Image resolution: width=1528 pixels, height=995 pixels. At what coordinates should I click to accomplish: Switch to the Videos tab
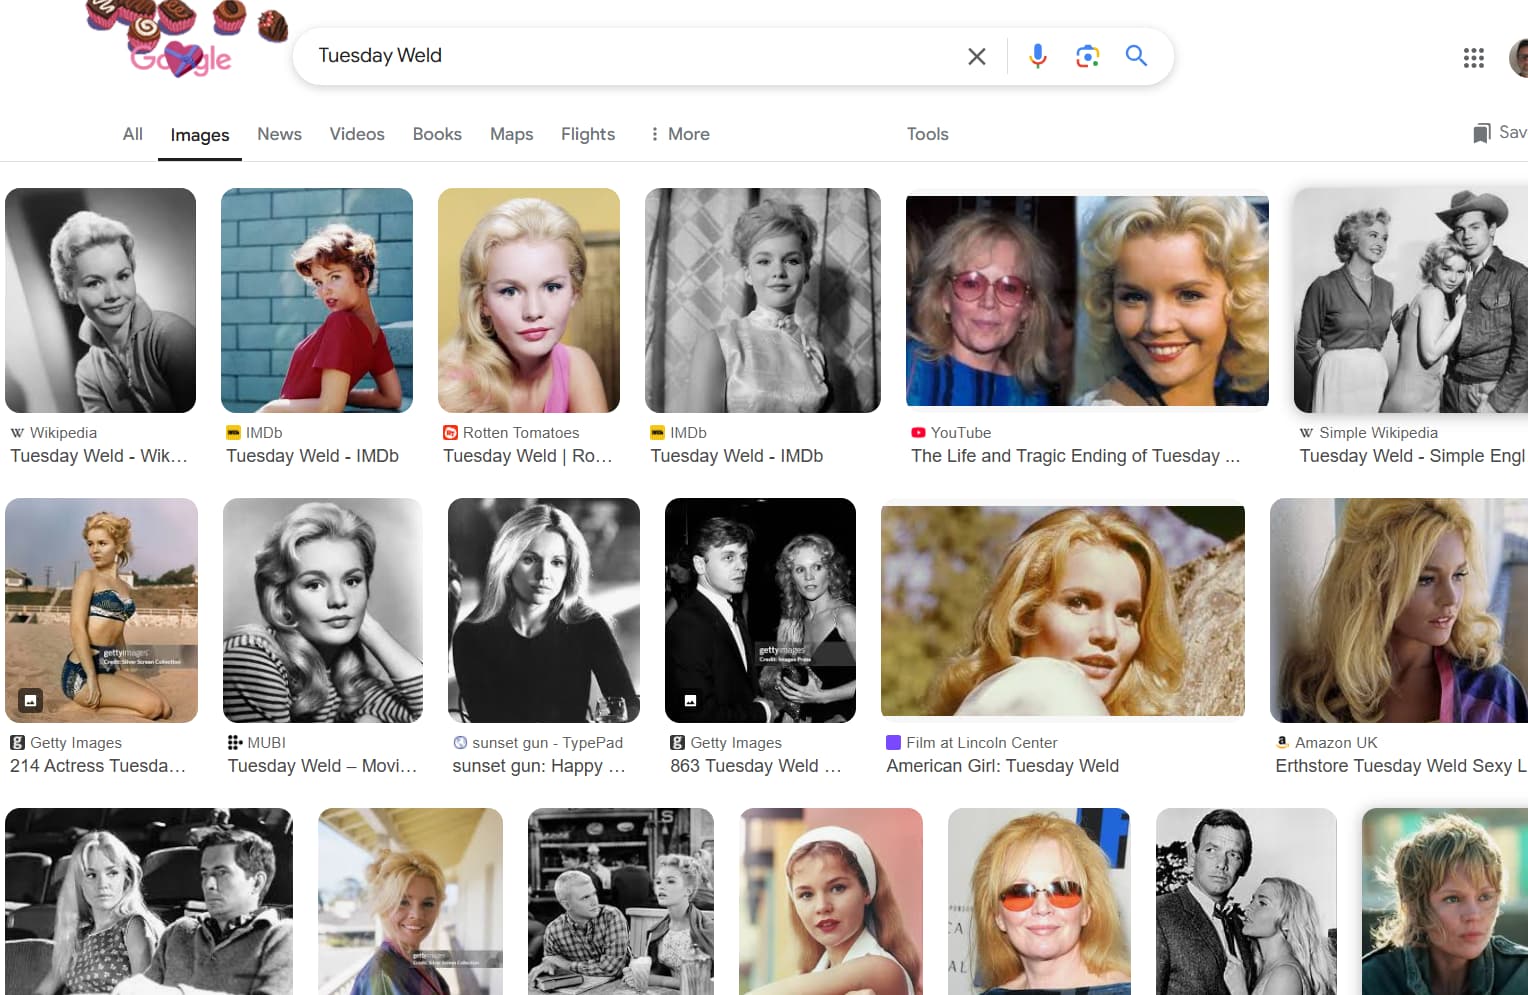357,134
